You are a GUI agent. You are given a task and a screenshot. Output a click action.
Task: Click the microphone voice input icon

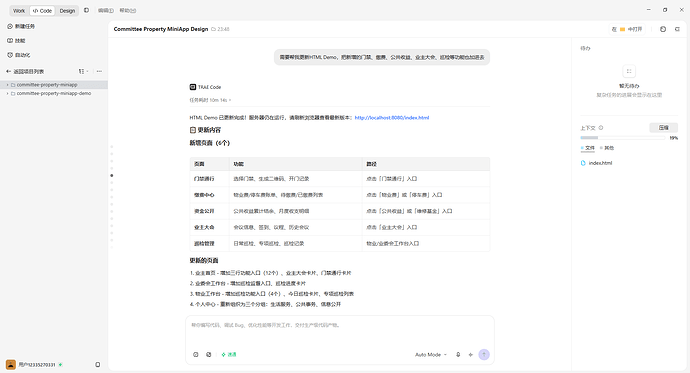point(458,355)
